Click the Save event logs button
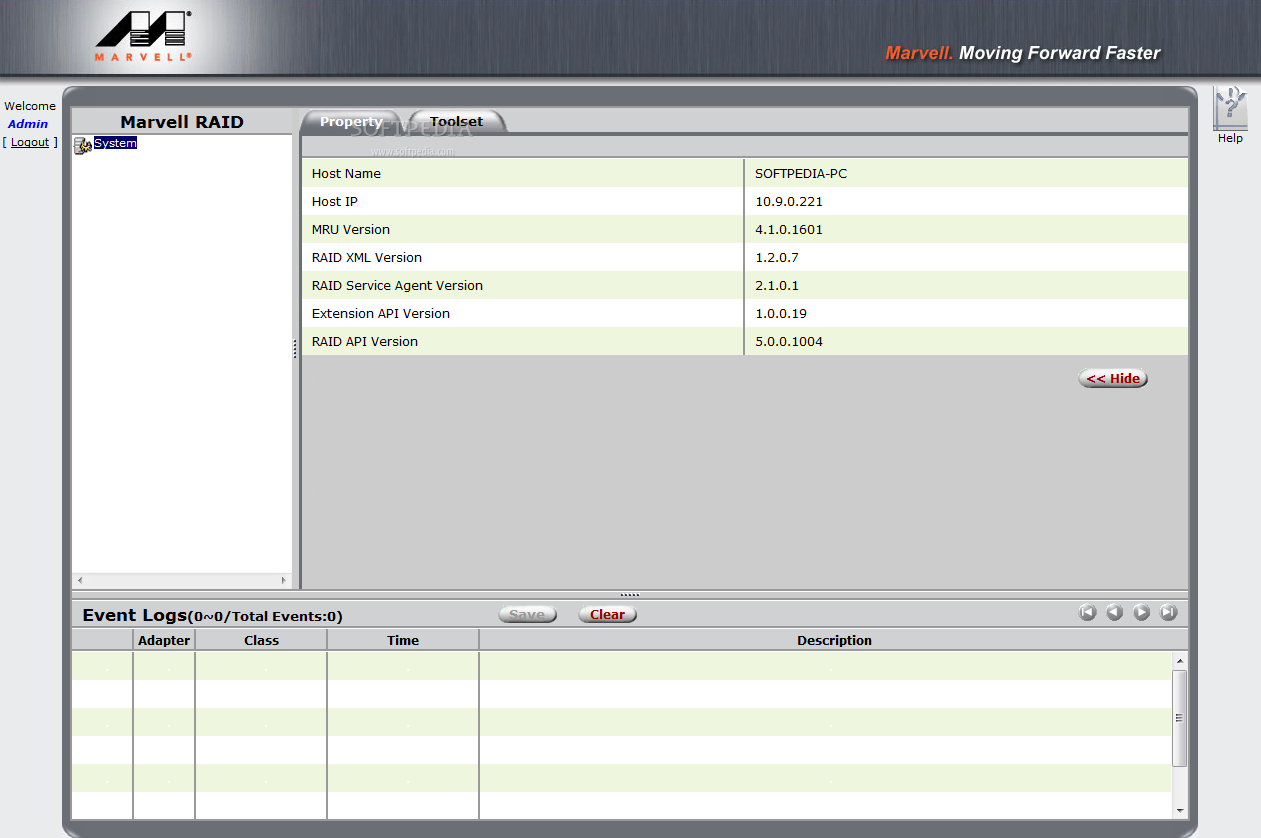 pos(527,614)
